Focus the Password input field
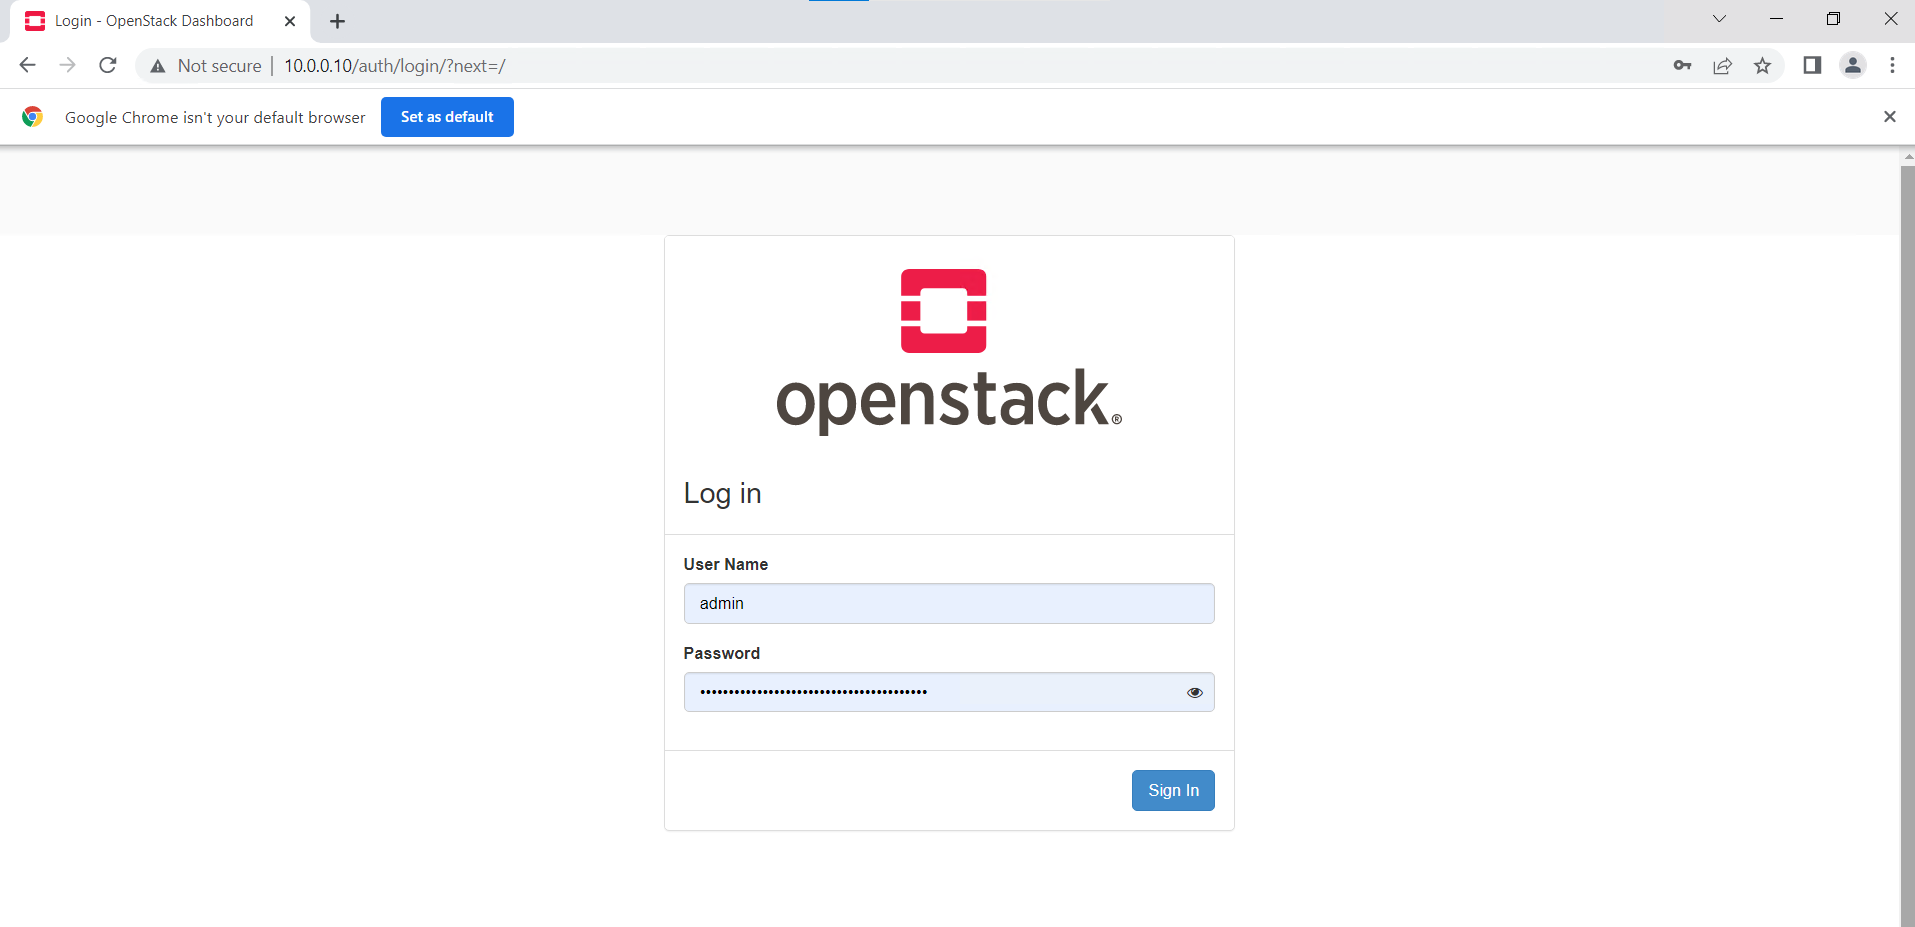 [930, 692]
